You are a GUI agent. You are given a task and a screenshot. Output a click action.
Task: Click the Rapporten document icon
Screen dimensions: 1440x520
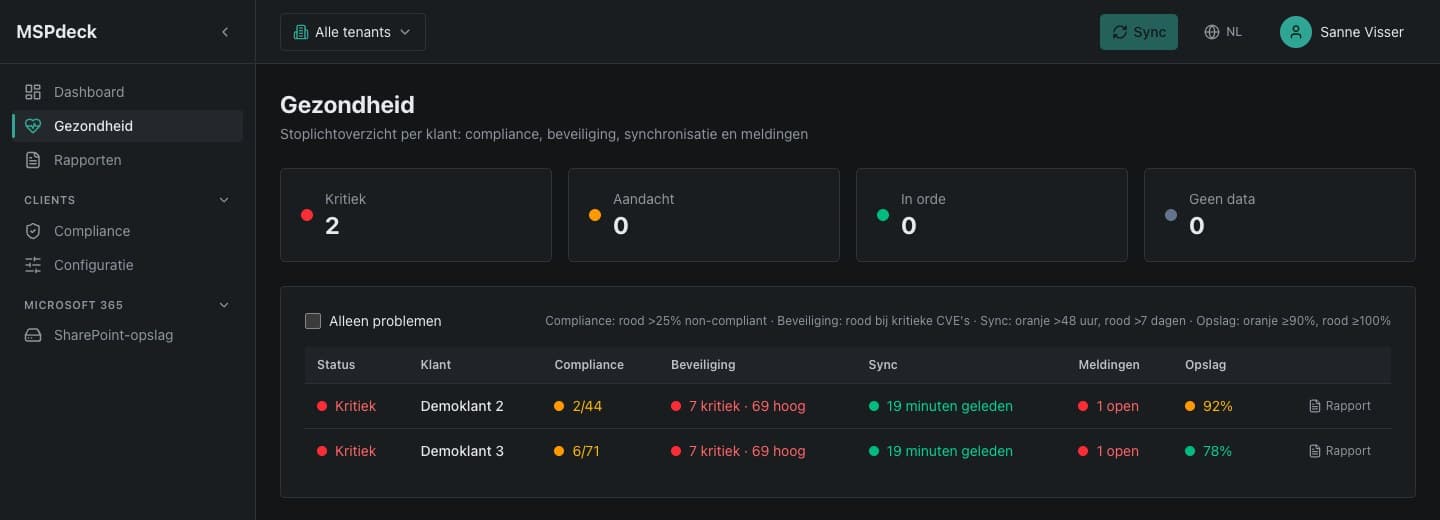click(x=33, y=160)
